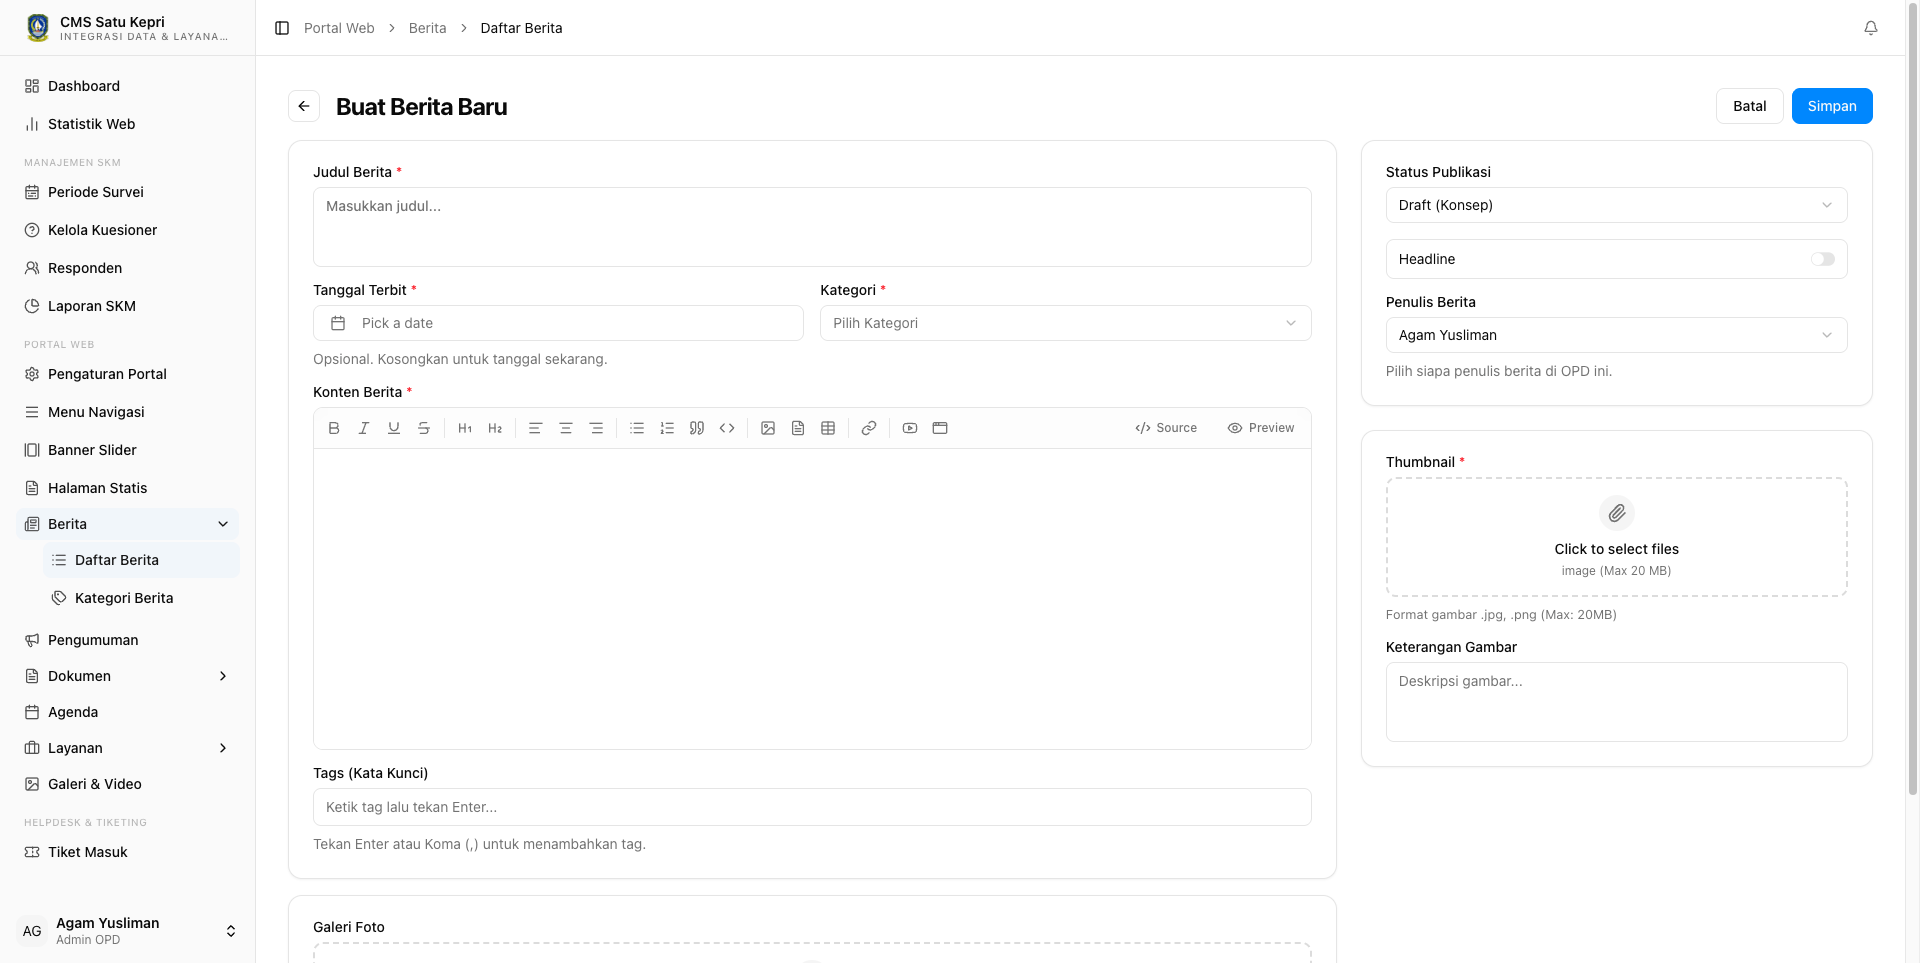Align content text right

tap(596, 428)
